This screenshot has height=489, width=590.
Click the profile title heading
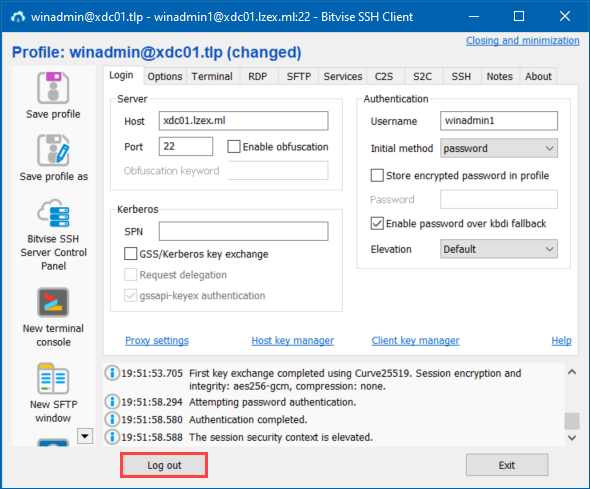(157, 52)
